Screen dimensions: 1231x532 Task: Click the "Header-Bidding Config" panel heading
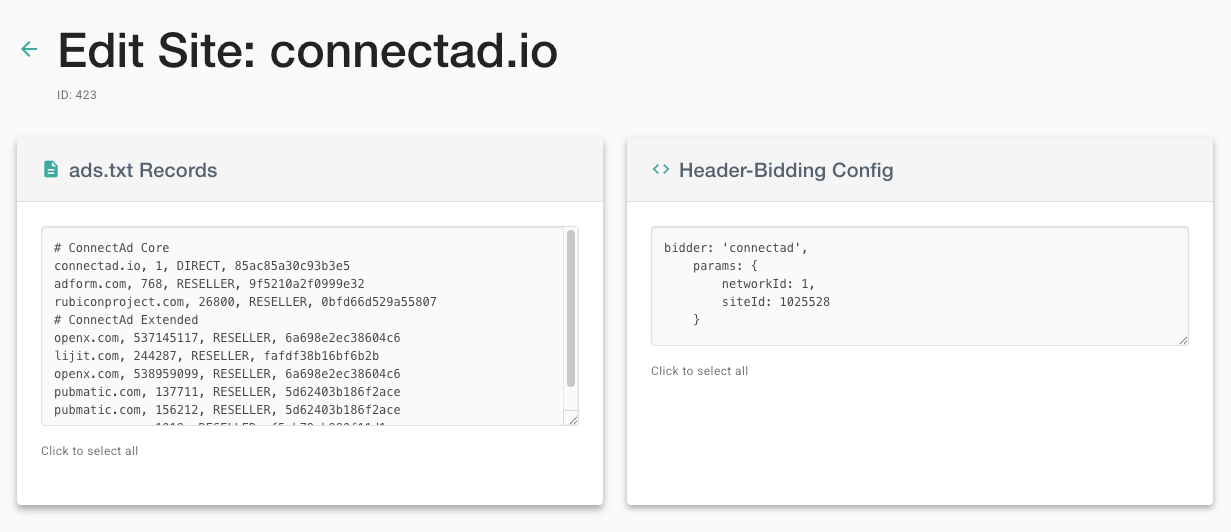(786, 170)
